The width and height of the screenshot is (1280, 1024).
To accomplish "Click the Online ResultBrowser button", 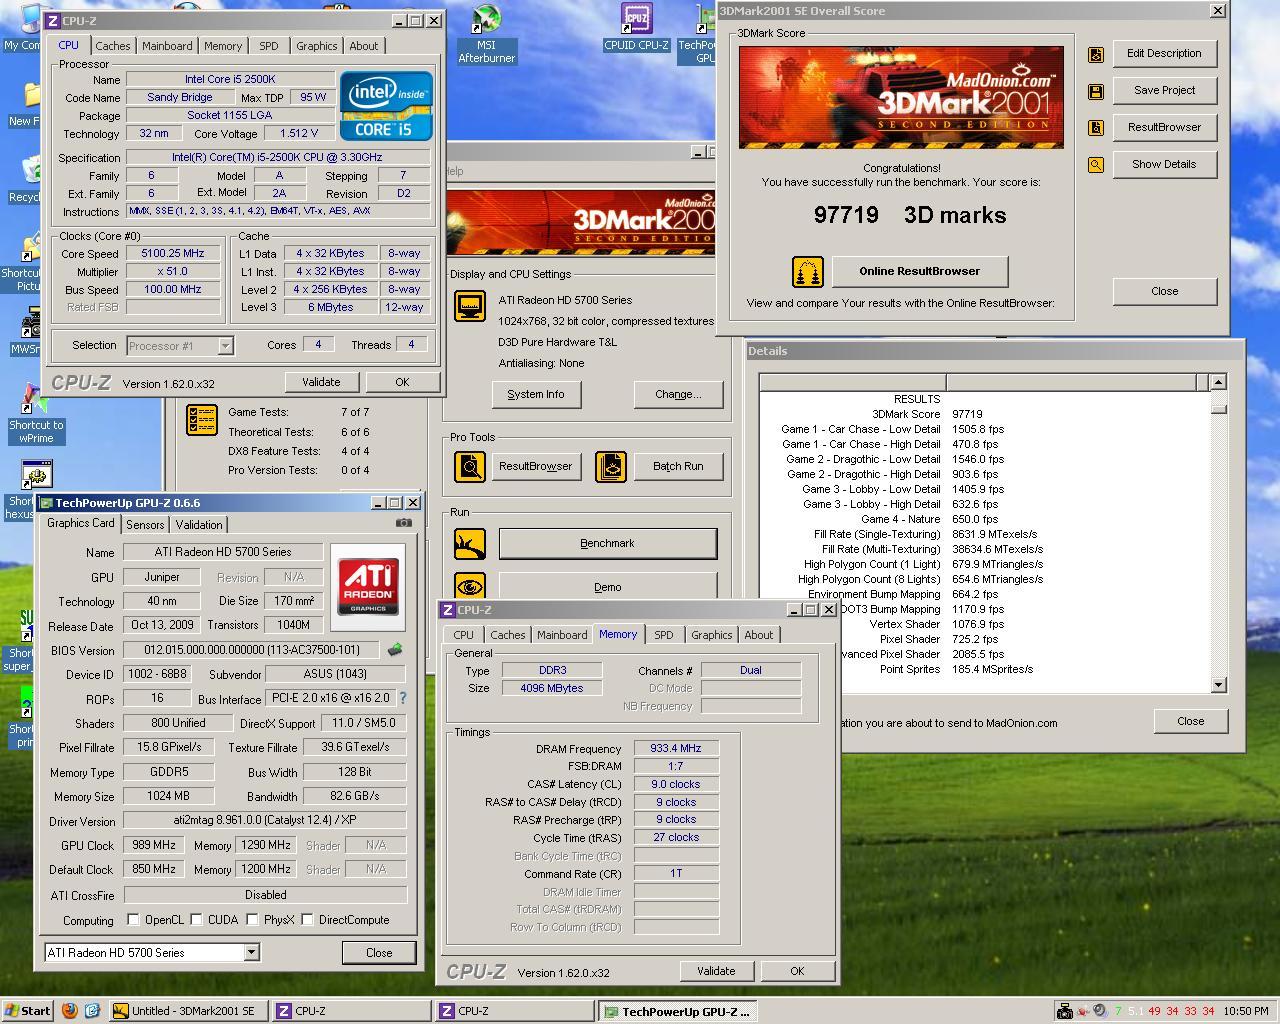I will pyautogui.click(x=919, y=271).
